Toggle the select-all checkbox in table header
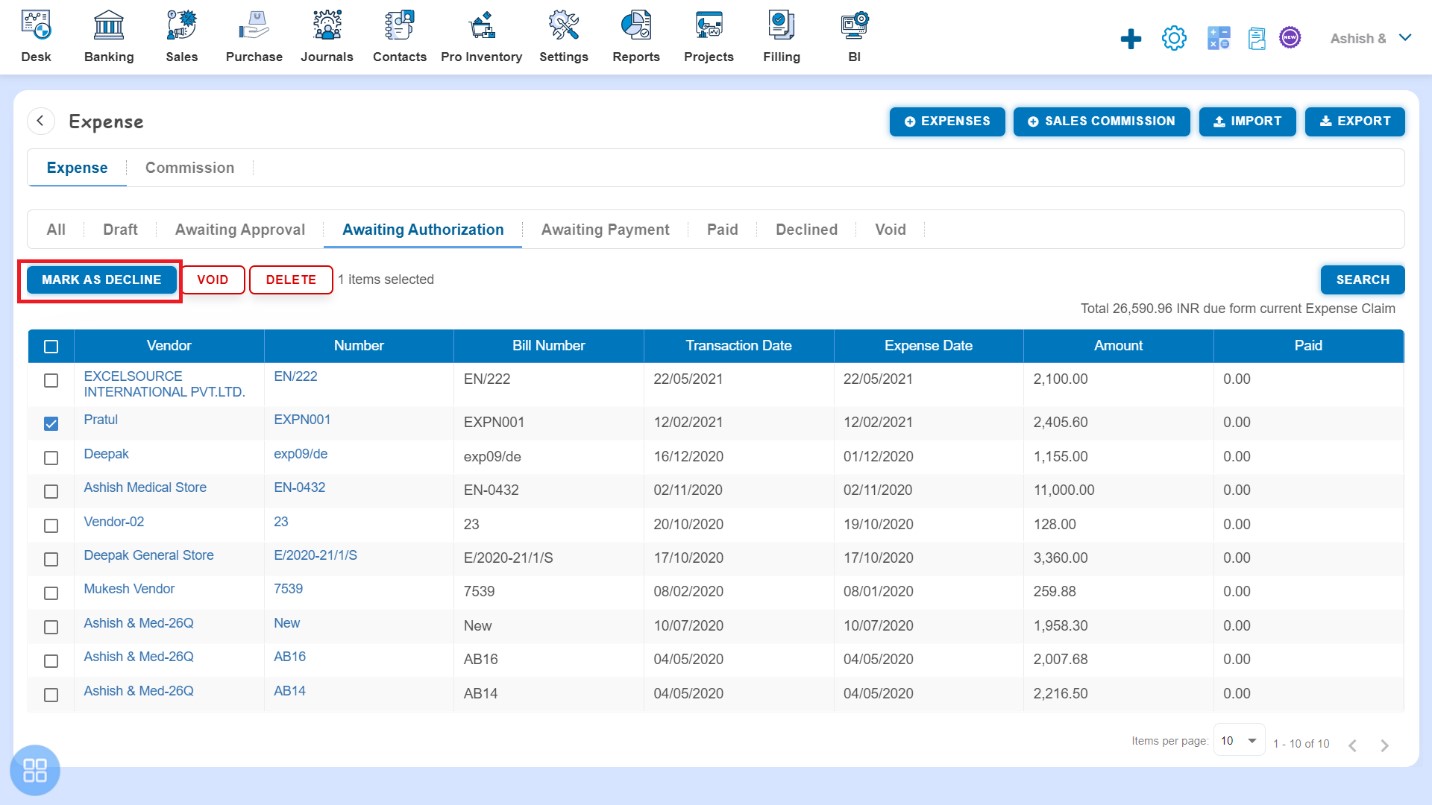1432x805 pixels. pyautogui.click(x=51, y=347)
